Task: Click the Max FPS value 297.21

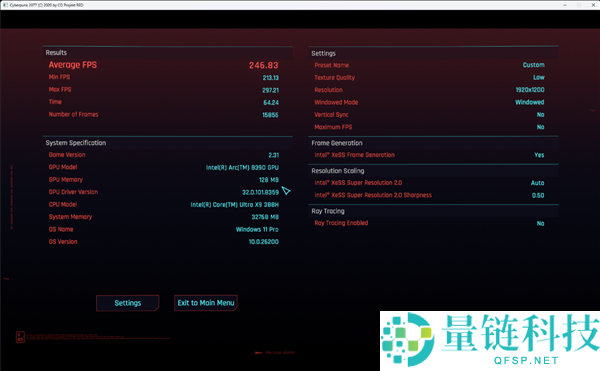Action: click(271, 90)
